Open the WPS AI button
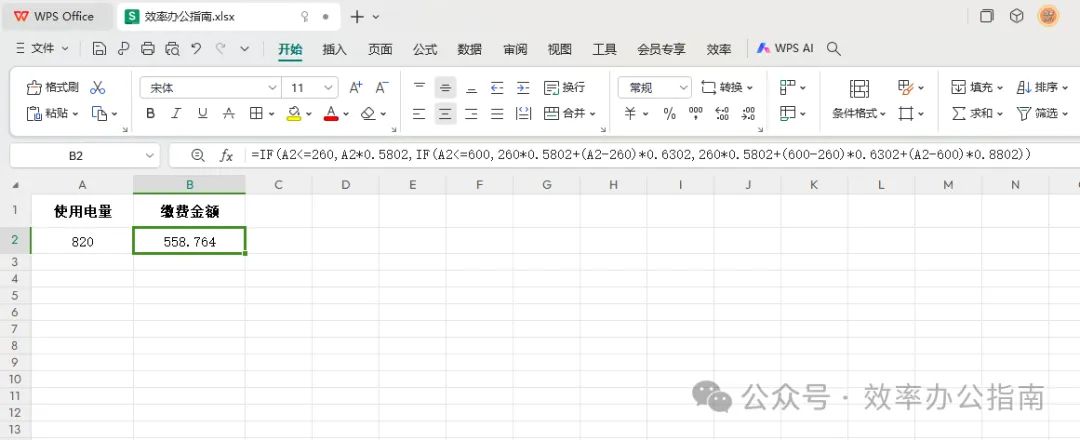Viewport: 1080px width, 440px height. [785, 49]
